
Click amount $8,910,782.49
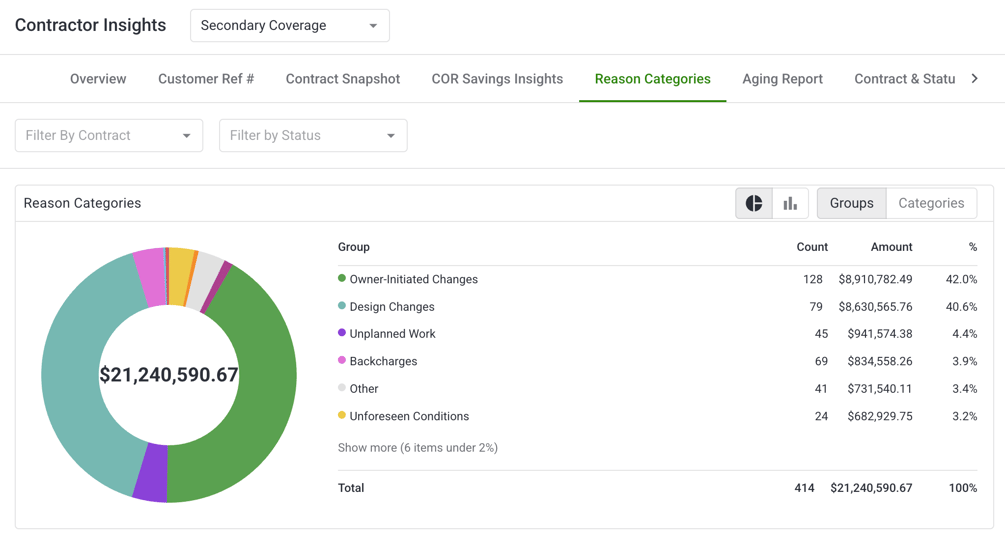coord(876,279)
